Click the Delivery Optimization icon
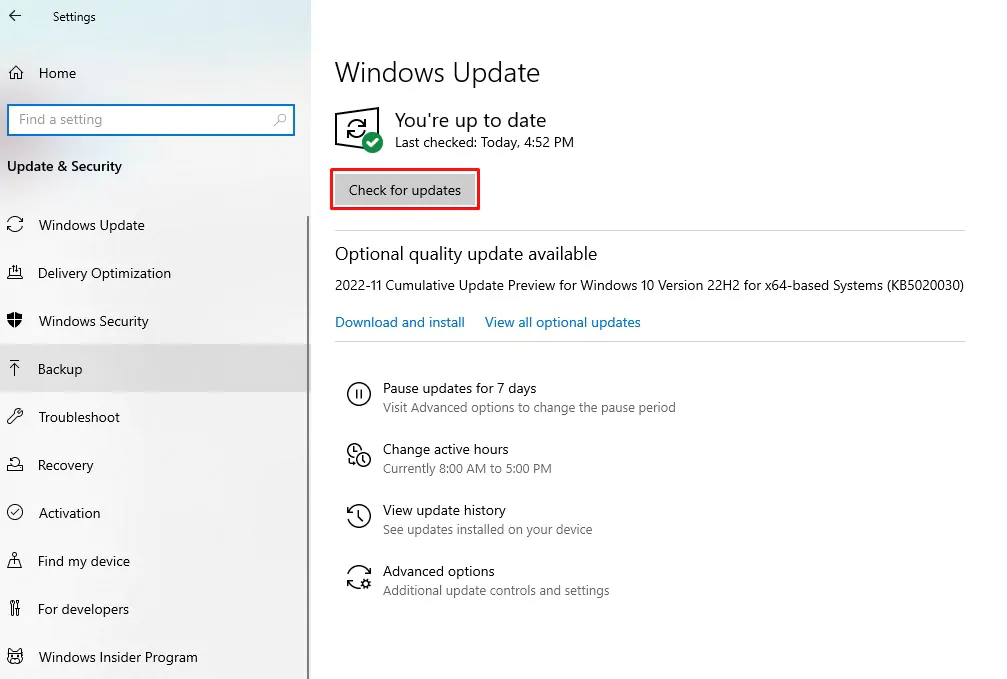Screen dimensions: 1007x679 15,272
